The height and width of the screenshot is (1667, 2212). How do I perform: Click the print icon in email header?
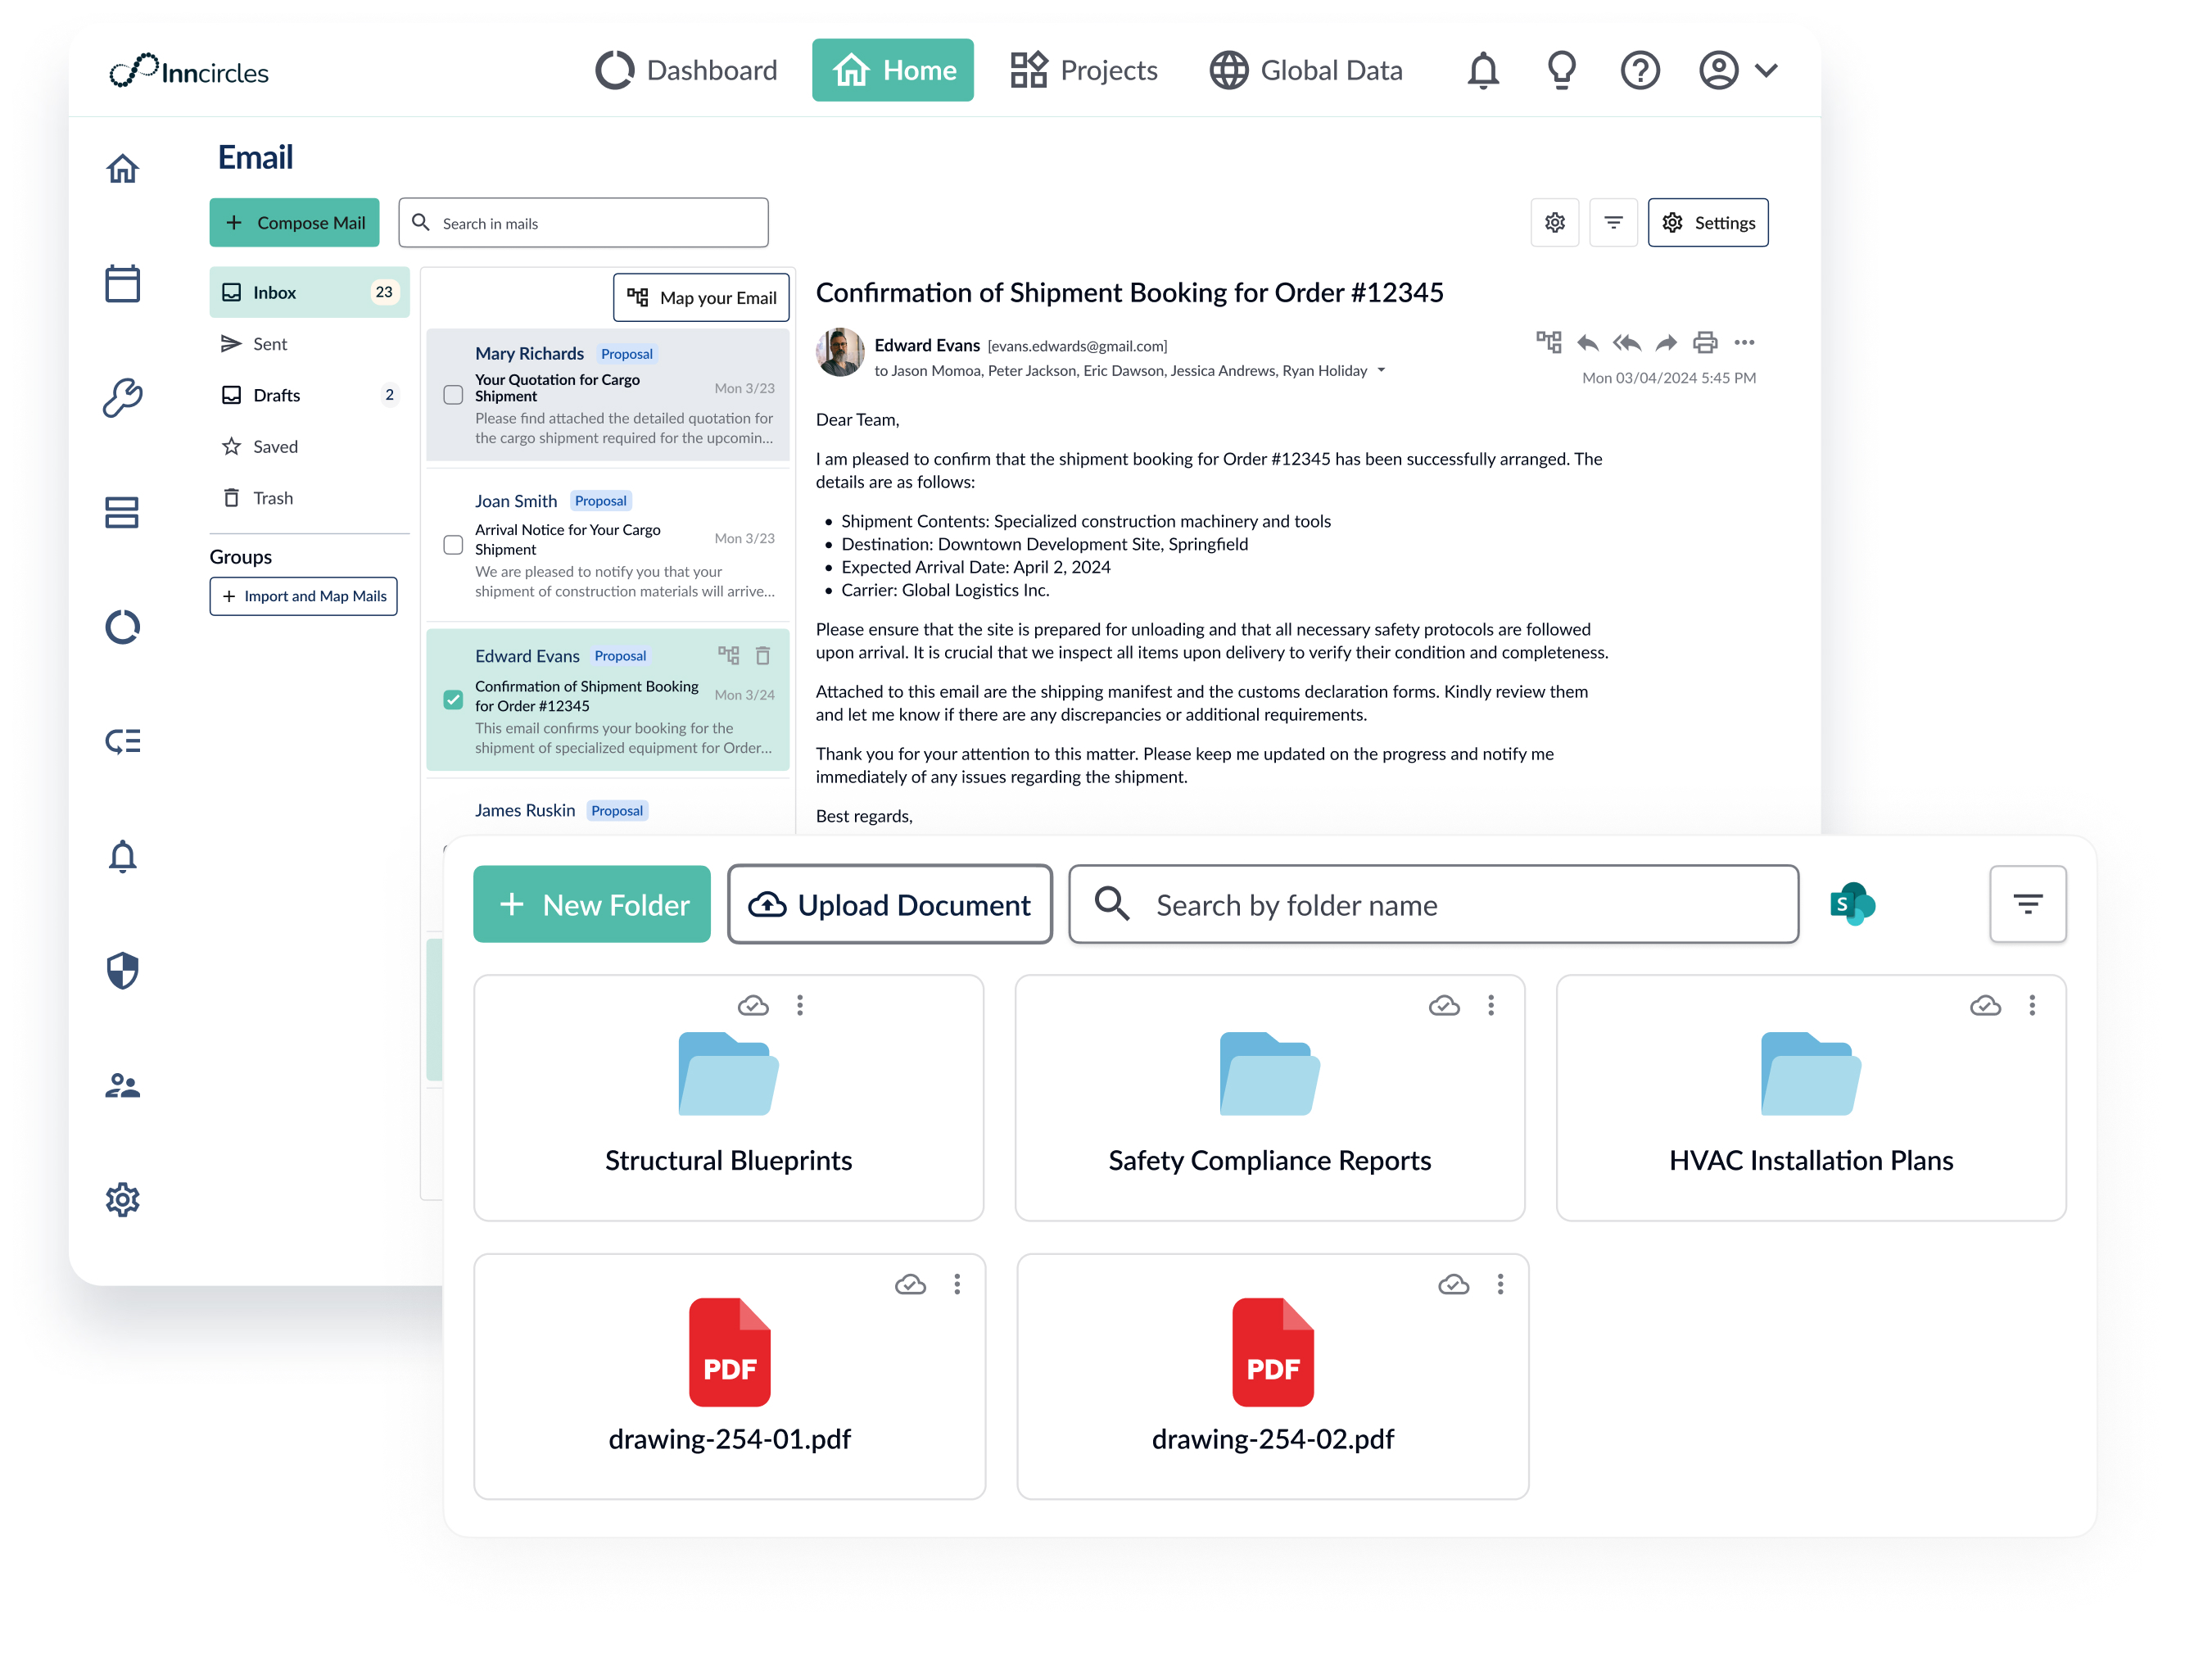pyautogui.click(x=1705, y=343)
